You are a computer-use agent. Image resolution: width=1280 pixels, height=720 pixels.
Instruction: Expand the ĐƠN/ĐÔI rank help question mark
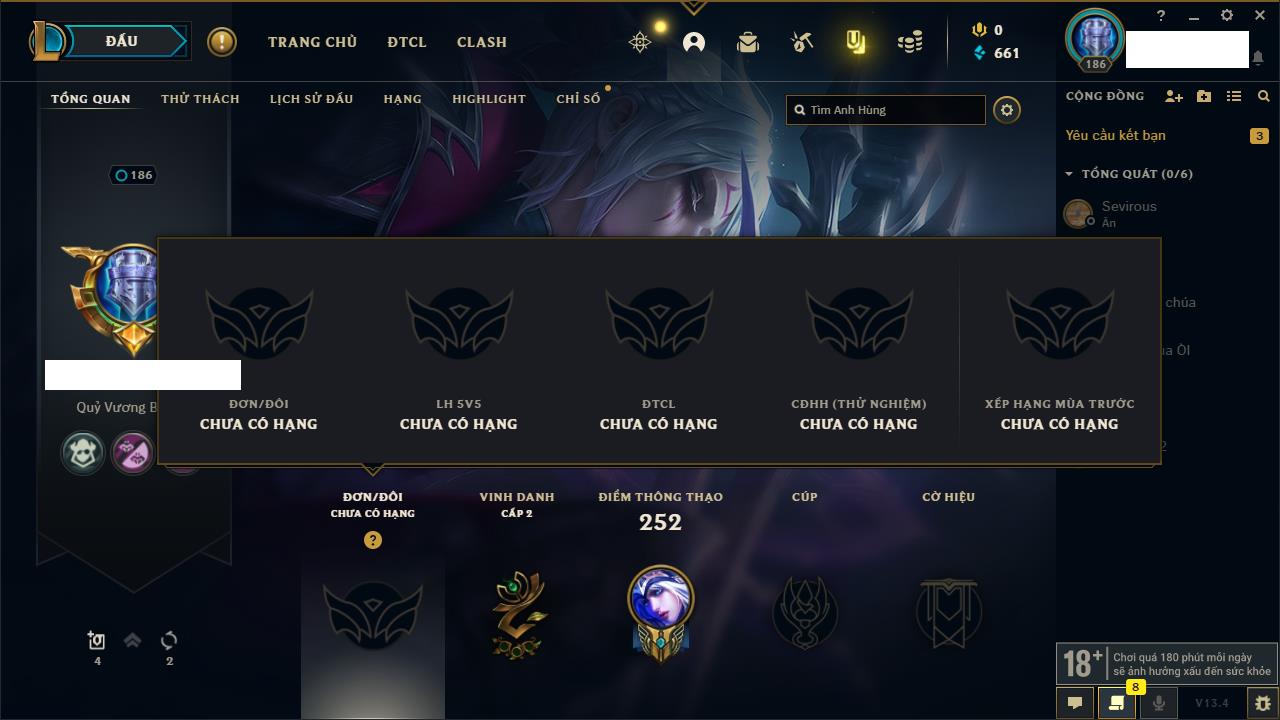[373, 540]
